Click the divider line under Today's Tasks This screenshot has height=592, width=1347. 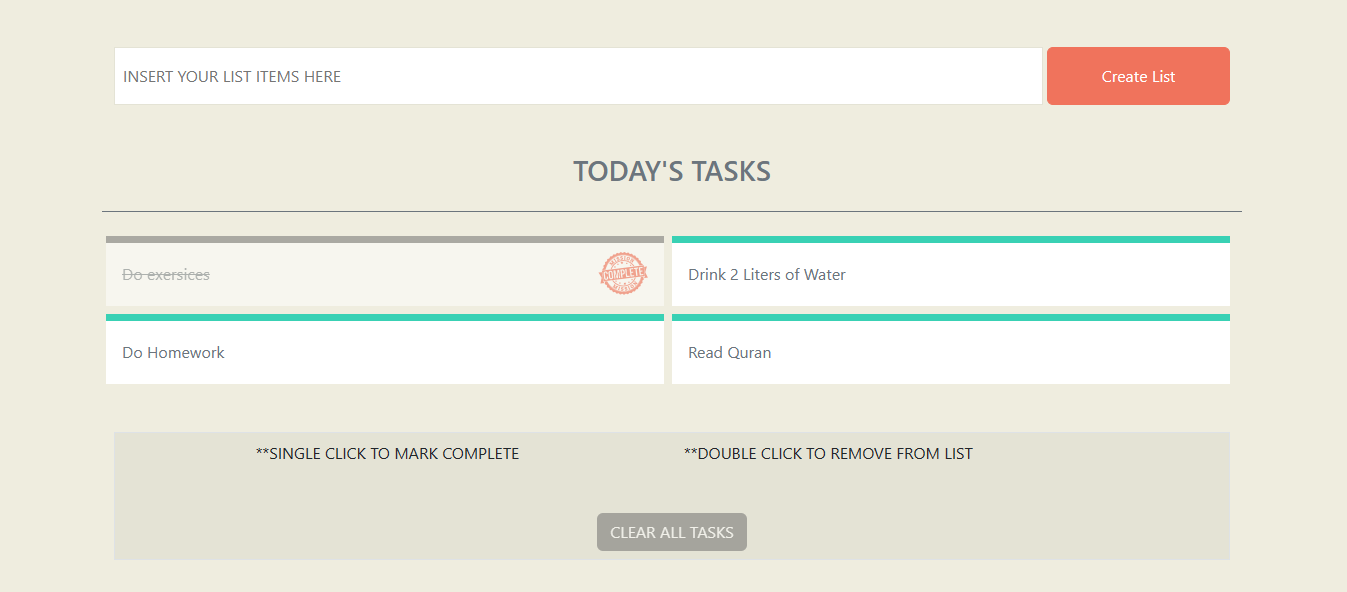[672, 211]
